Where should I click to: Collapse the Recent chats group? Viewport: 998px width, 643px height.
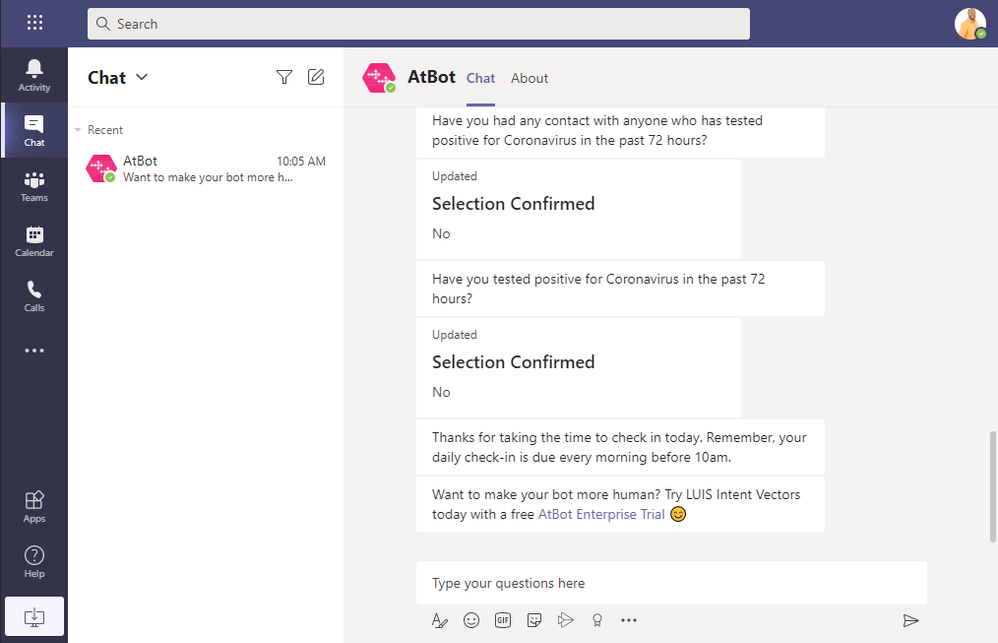point(78,130)
